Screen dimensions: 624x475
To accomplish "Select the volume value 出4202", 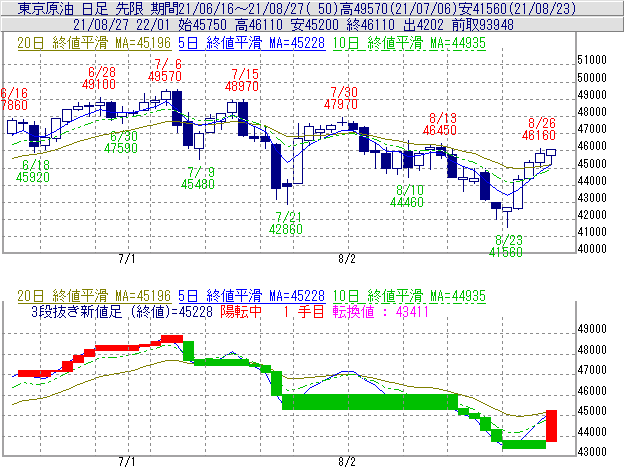I will (423, 25).
